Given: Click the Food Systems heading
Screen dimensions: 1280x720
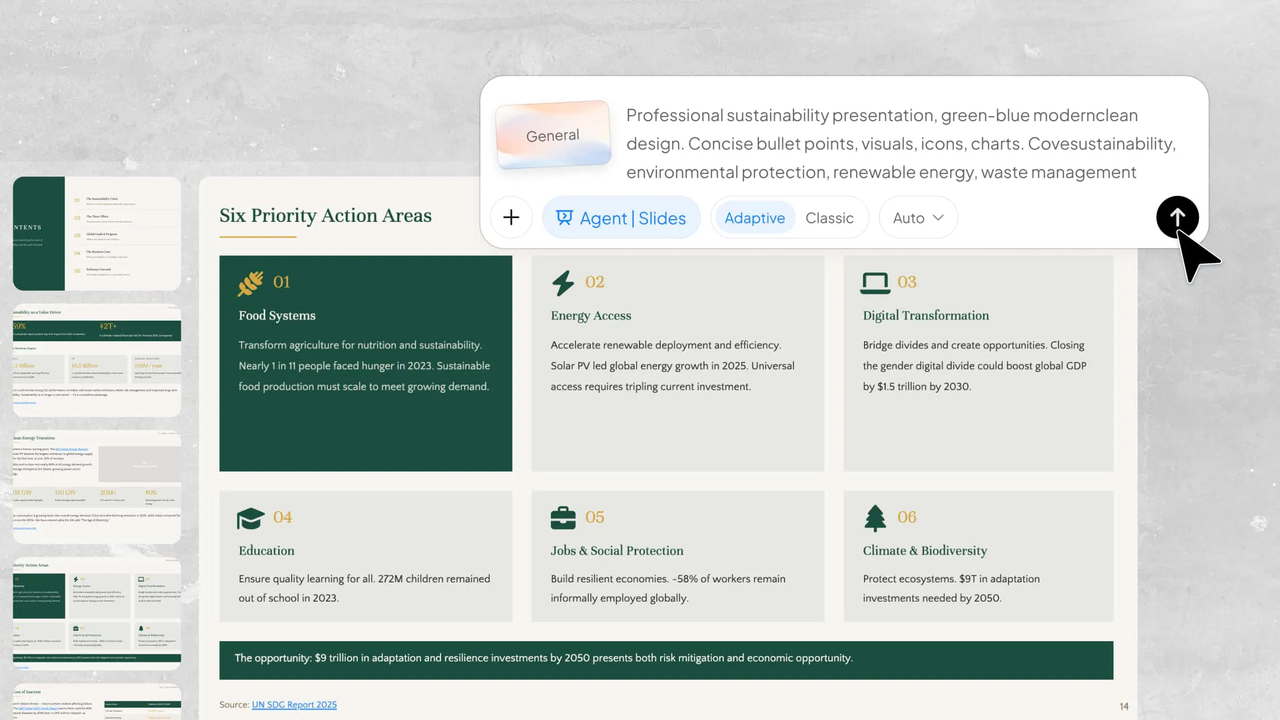Looking at the screenshot, I should [277, 315].
